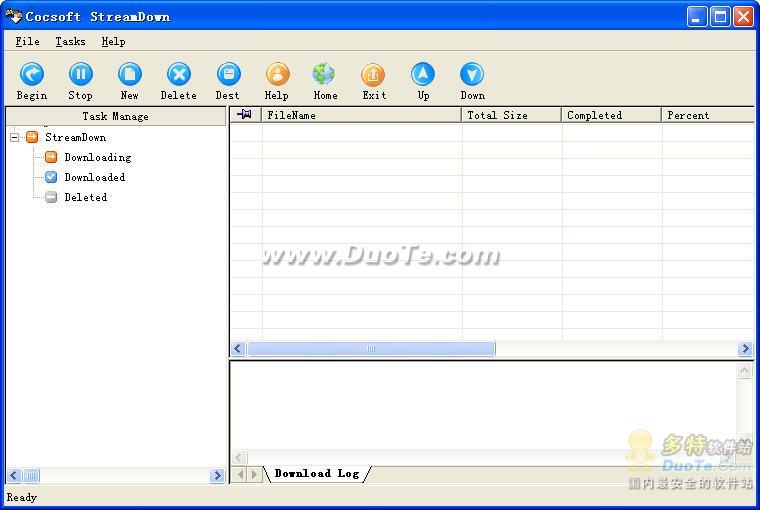Image resolution: width=760 pixels, height=510 pixels.
Task: Click task tree scrollbar left arrow
Action: coord(14,476)
